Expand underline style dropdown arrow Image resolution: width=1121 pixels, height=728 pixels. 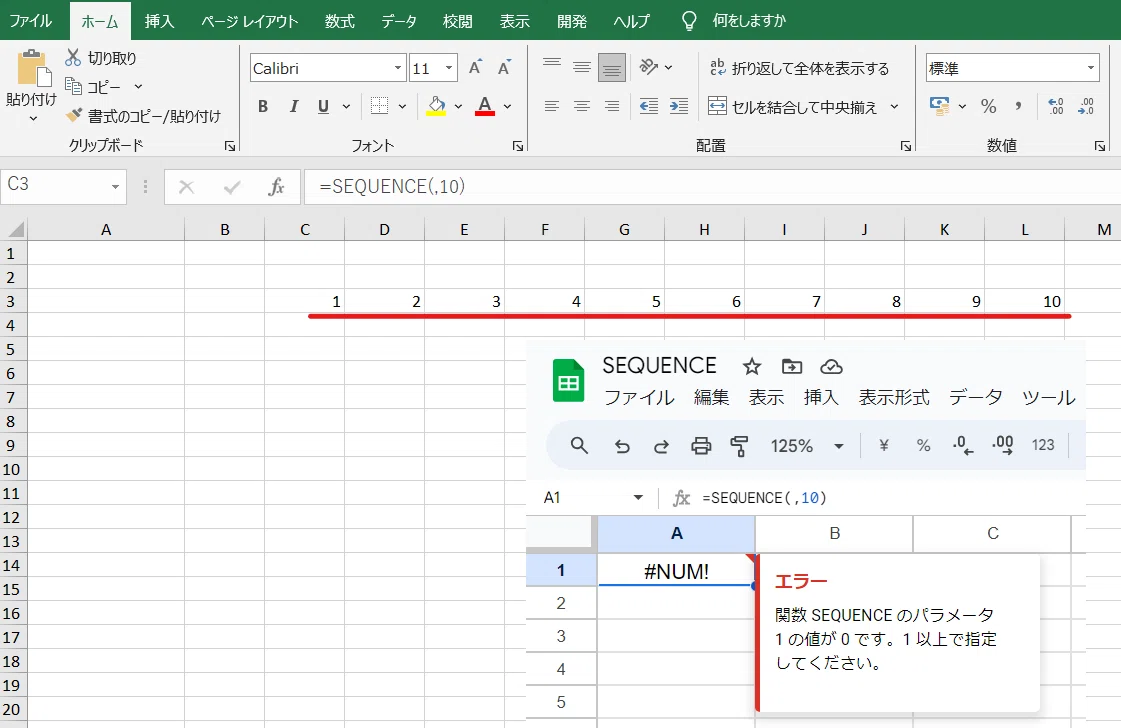pyautogui.click(x=347, y=107)
